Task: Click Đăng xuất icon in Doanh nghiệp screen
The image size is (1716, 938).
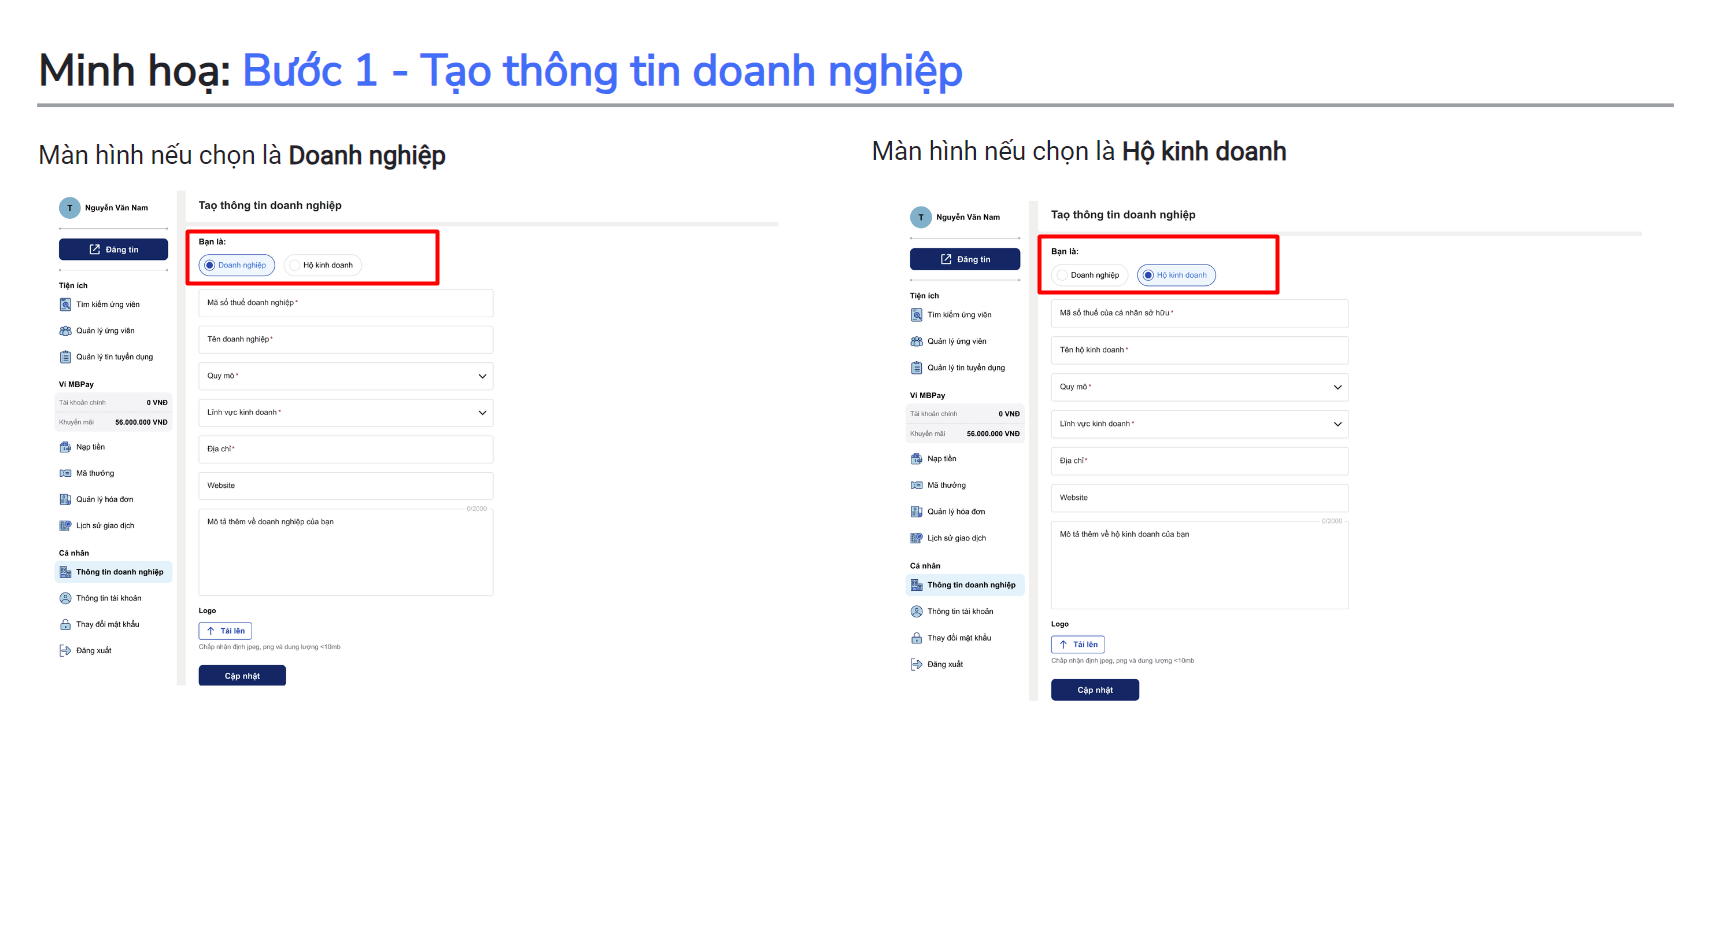Action: click(65, 650)
